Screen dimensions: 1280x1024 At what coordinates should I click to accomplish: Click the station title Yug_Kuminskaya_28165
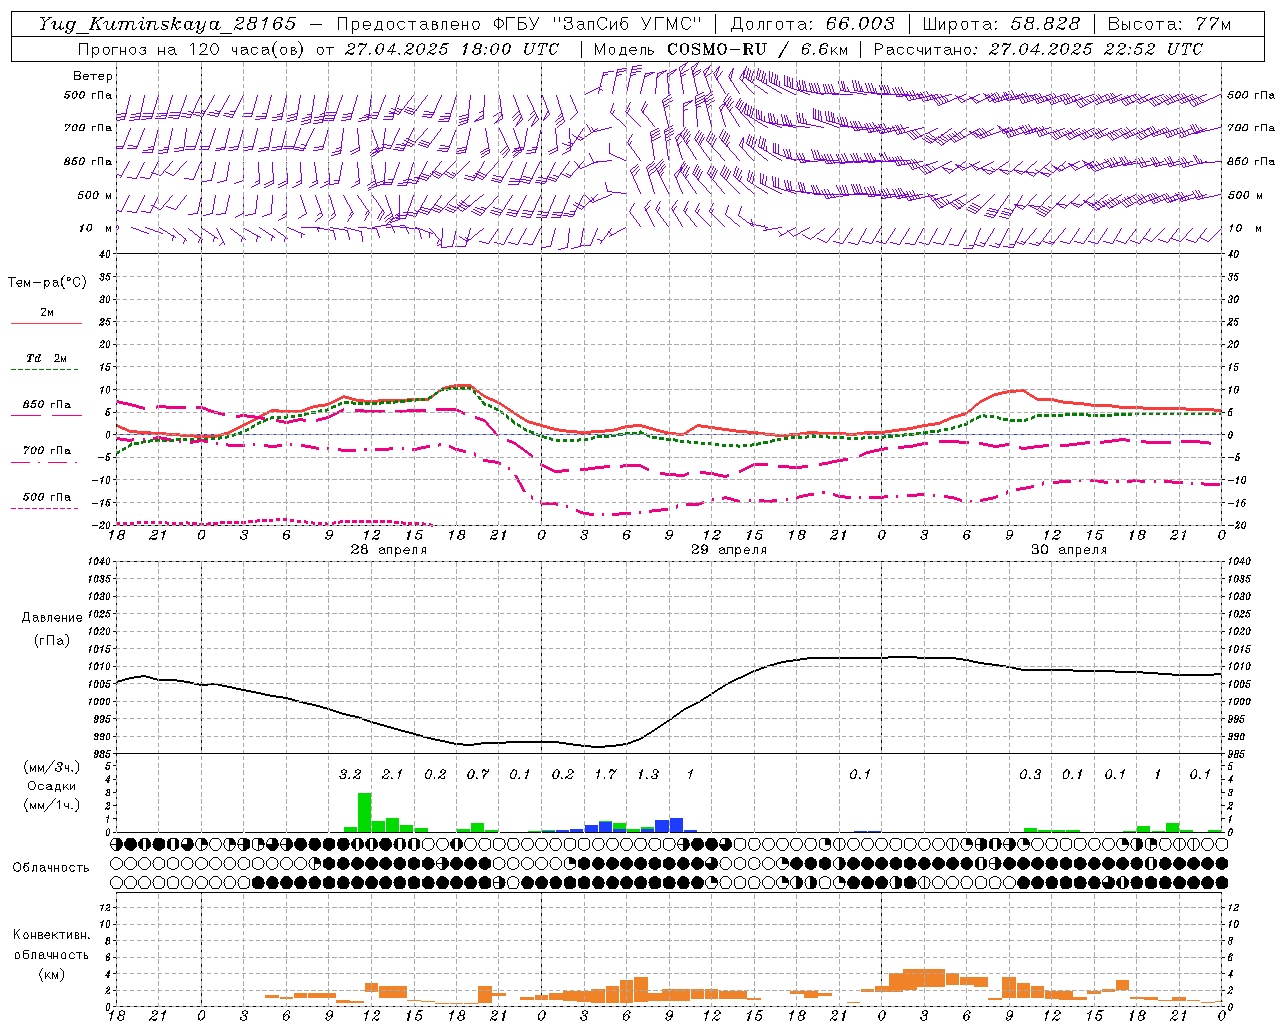coord(167,24)
